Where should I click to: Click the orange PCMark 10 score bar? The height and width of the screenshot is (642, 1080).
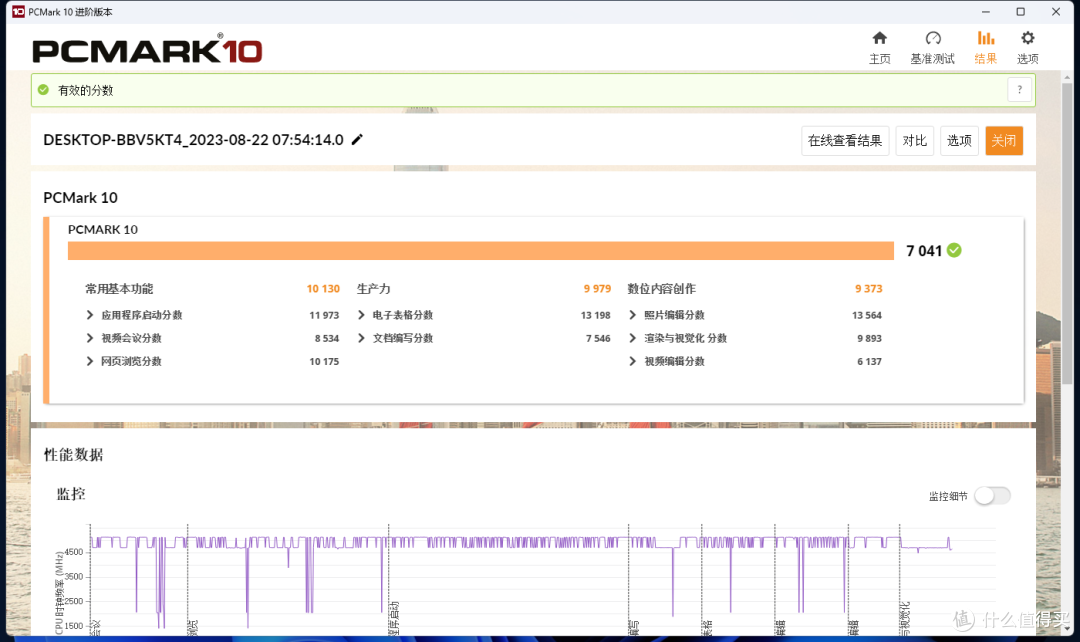pos(481,251)
